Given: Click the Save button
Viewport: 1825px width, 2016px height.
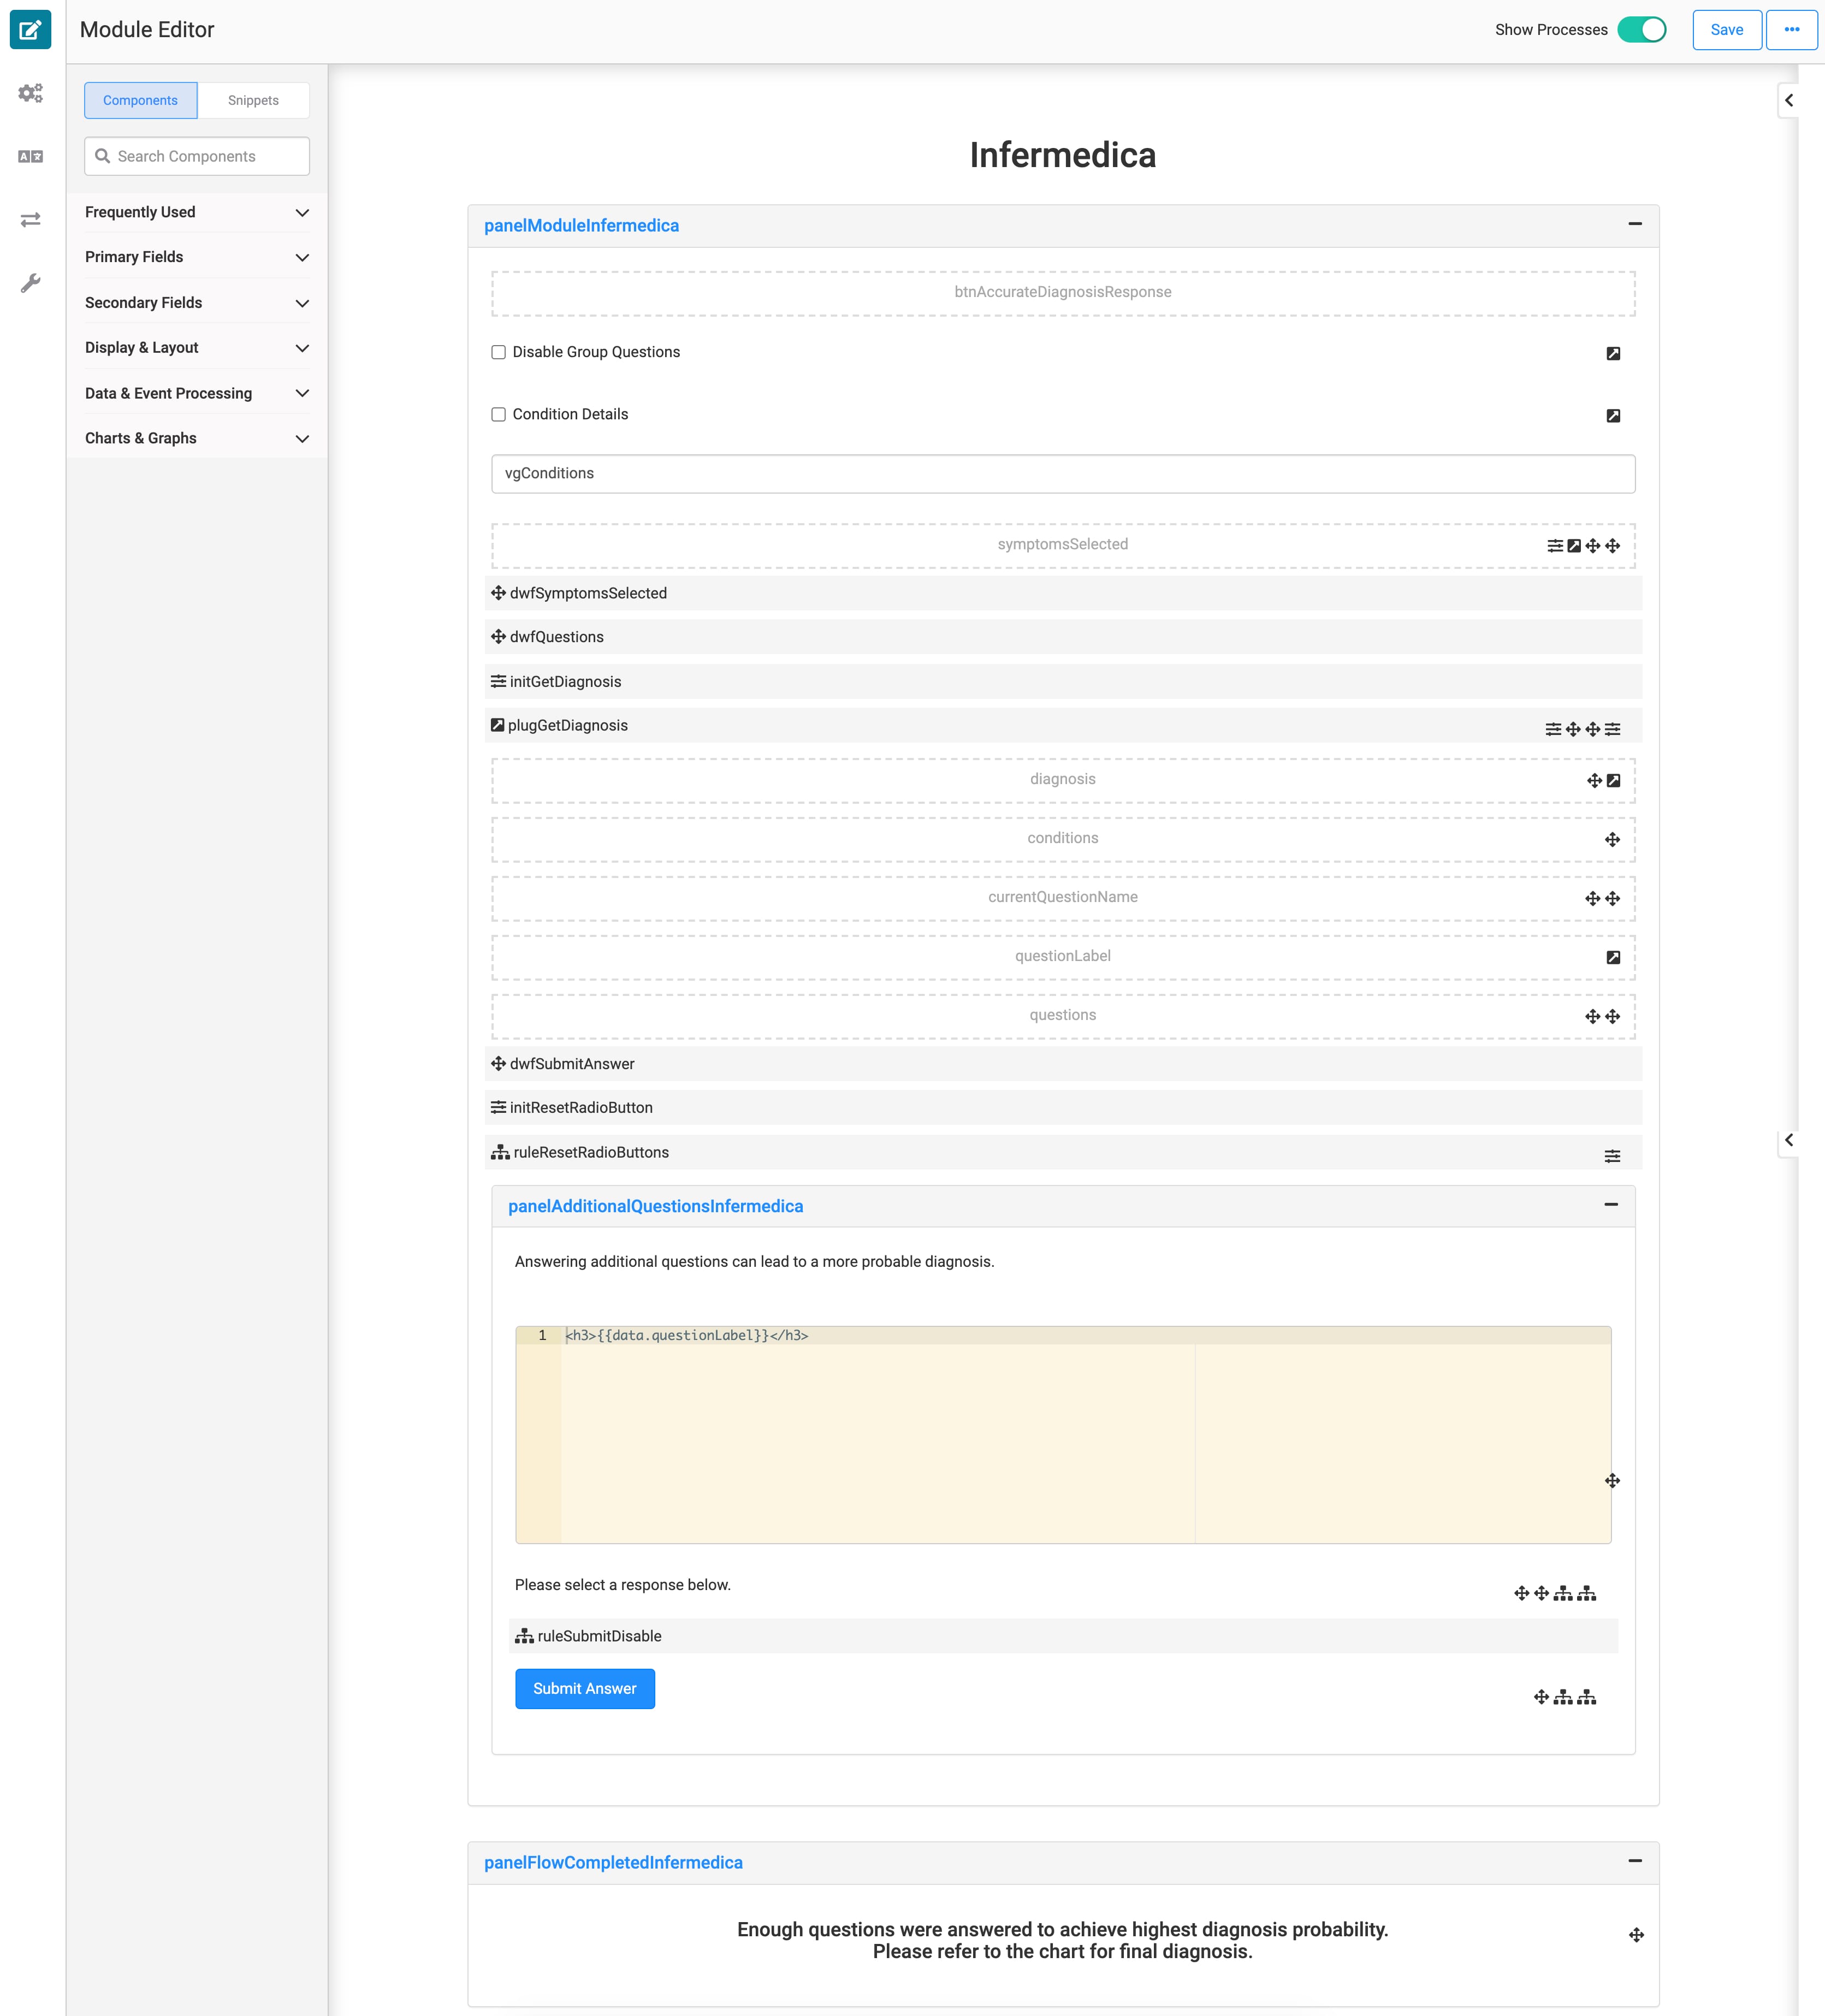Looking at the screenshot, I should click(x=1727, y=29).
